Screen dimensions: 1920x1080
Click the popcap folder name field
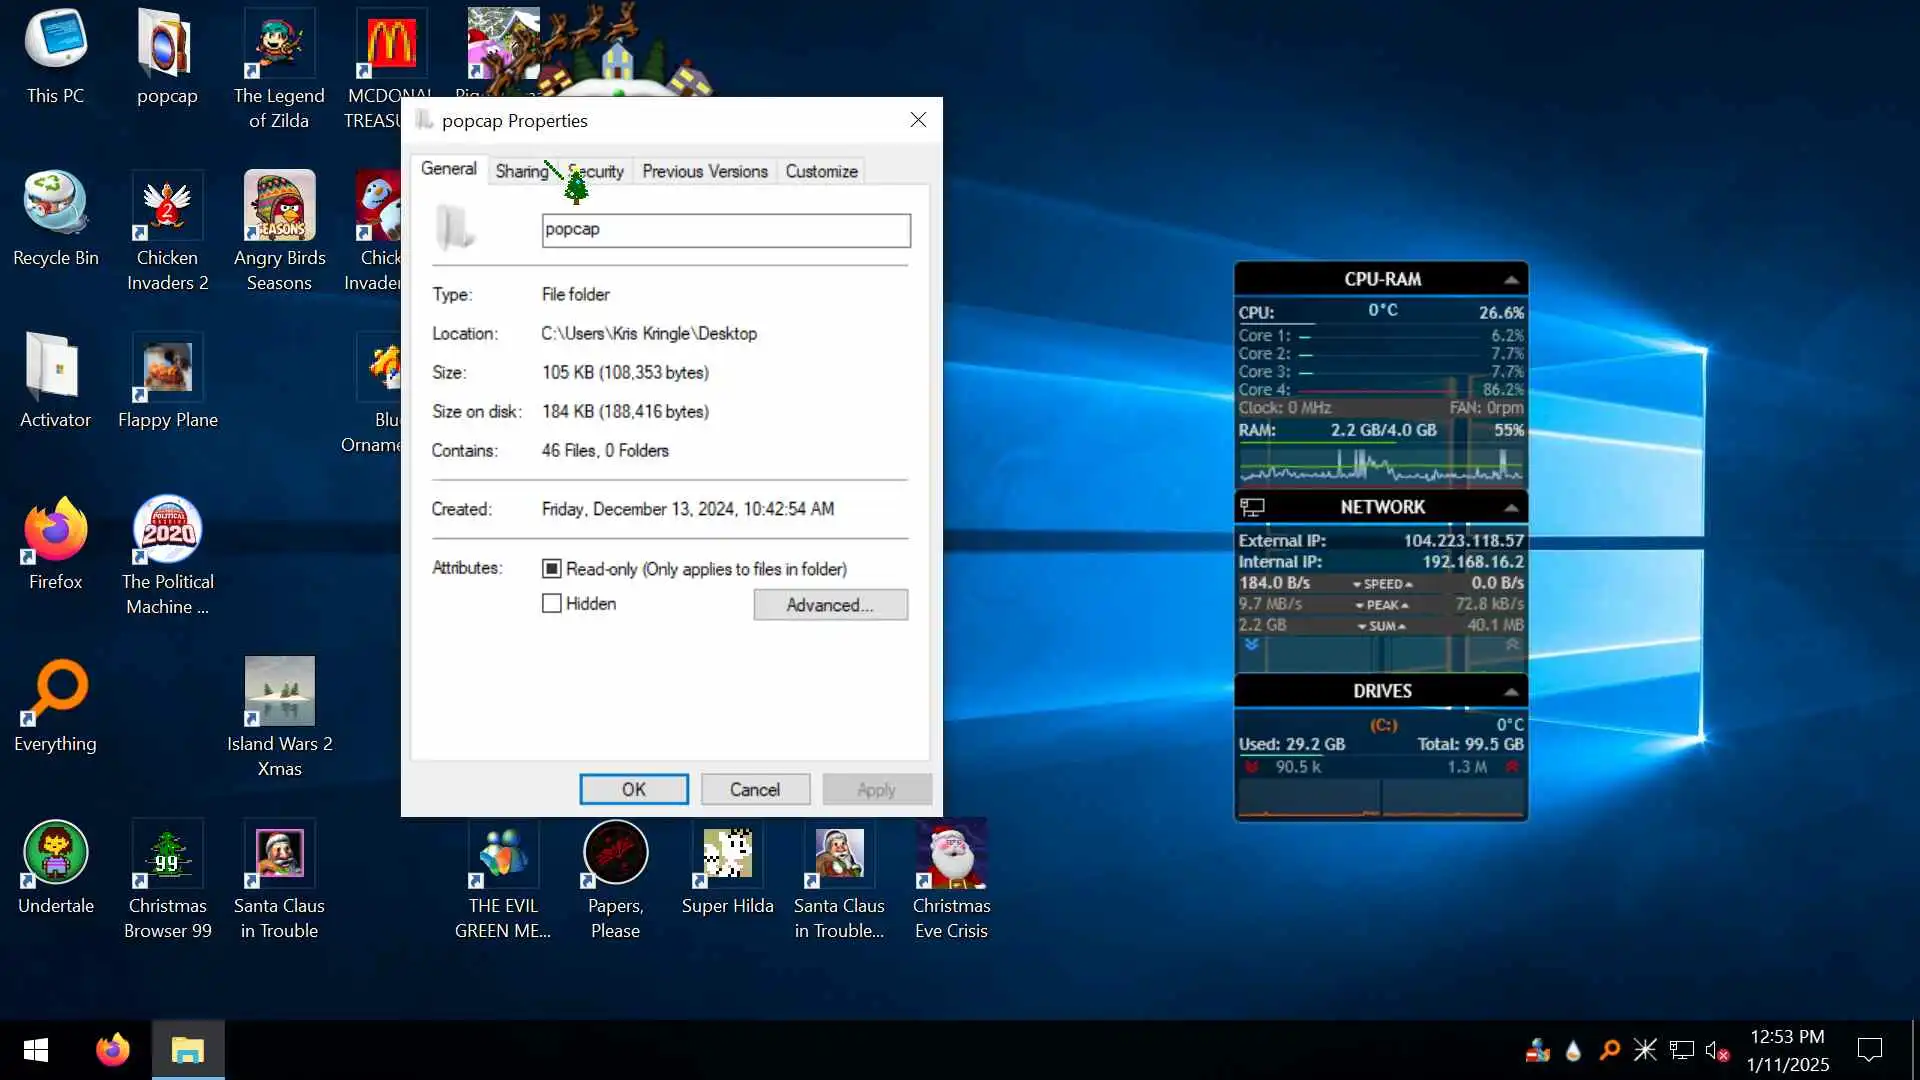click(x=725, y=230)
